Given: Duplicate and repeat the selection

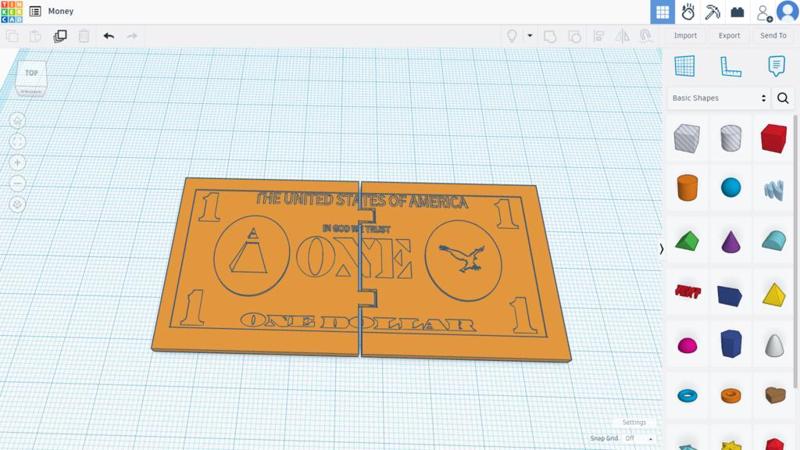Looking at the screenshot, I should [60, 36].
